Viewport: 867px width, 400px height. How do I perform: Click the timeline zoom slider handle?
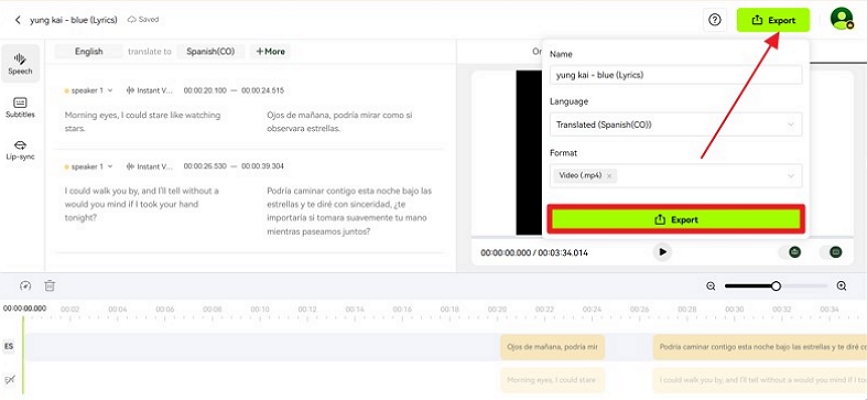click(x=776, y=286)
